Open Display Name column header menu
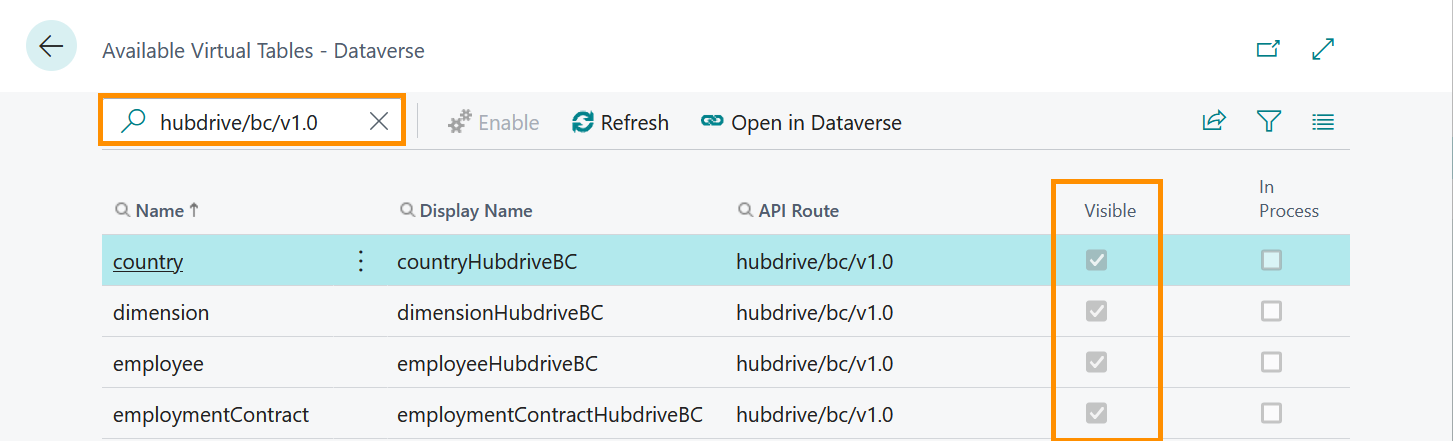Image resolution: width=1453 pixels, height=441 pixels. (x=466, y=211)
